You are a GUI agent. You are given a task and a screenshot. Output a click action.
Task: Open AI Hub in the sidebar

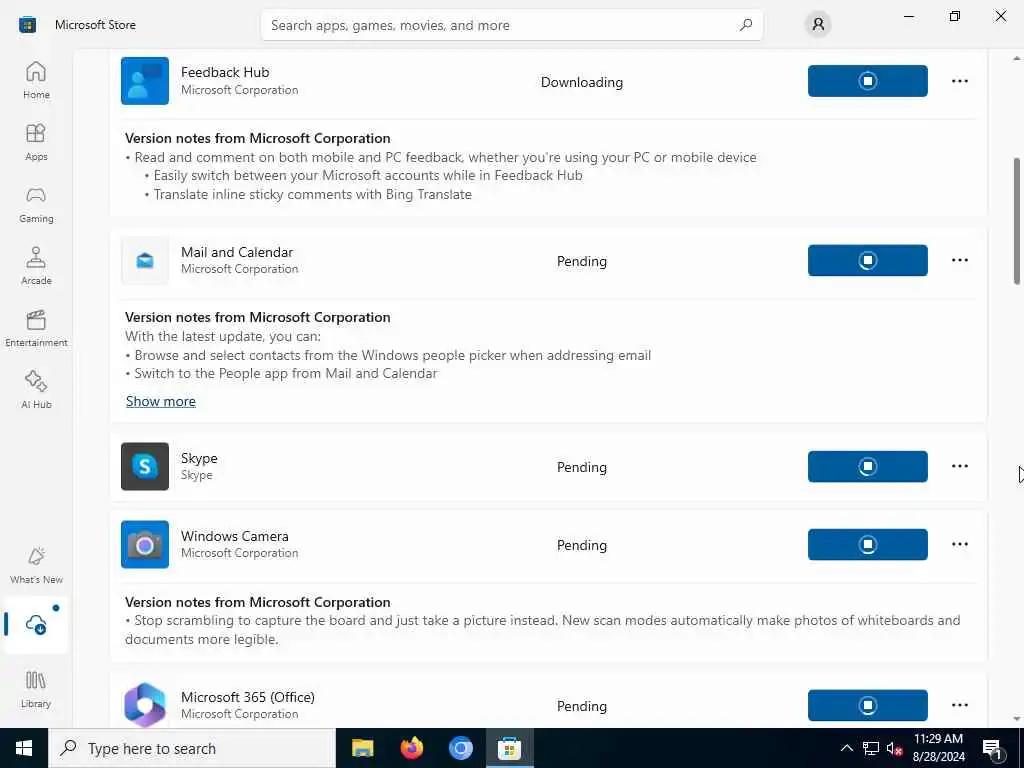pyautogui.click(x=36, y=391)
